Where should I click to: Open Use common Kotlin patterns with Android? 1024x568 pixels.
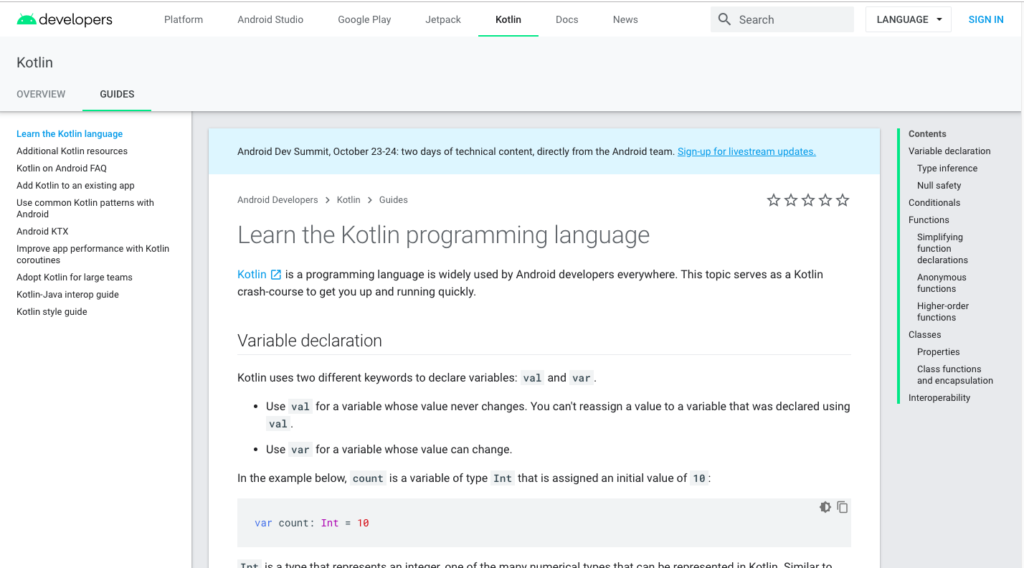click(x=85, y=208)
